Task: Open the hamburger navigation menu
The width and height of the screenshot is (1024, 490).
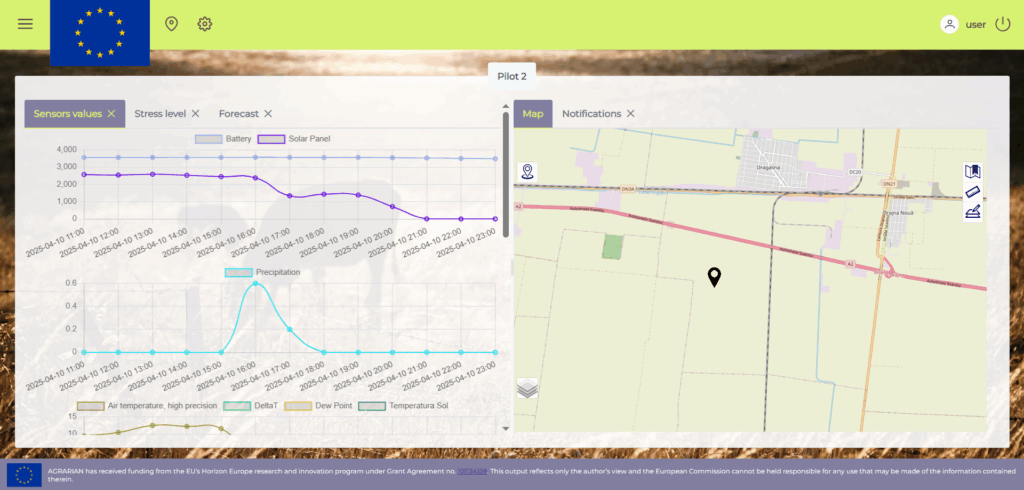Action: 25,24
